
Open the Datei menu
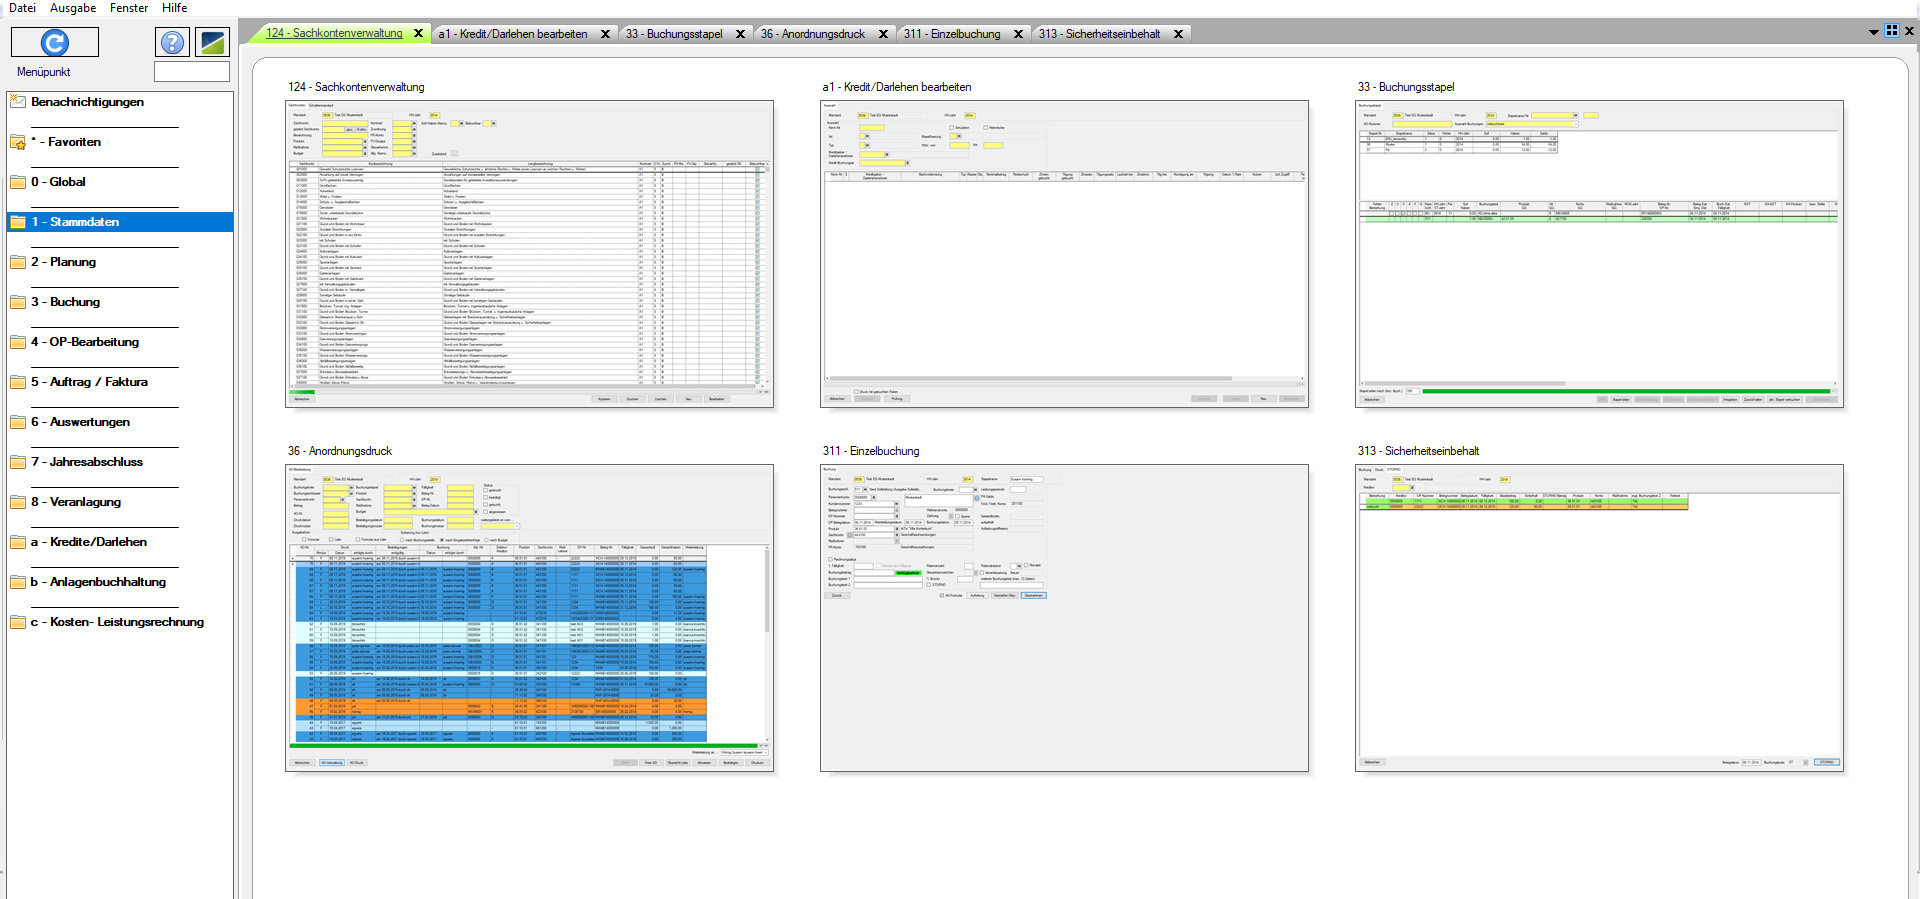pos(22,8)
